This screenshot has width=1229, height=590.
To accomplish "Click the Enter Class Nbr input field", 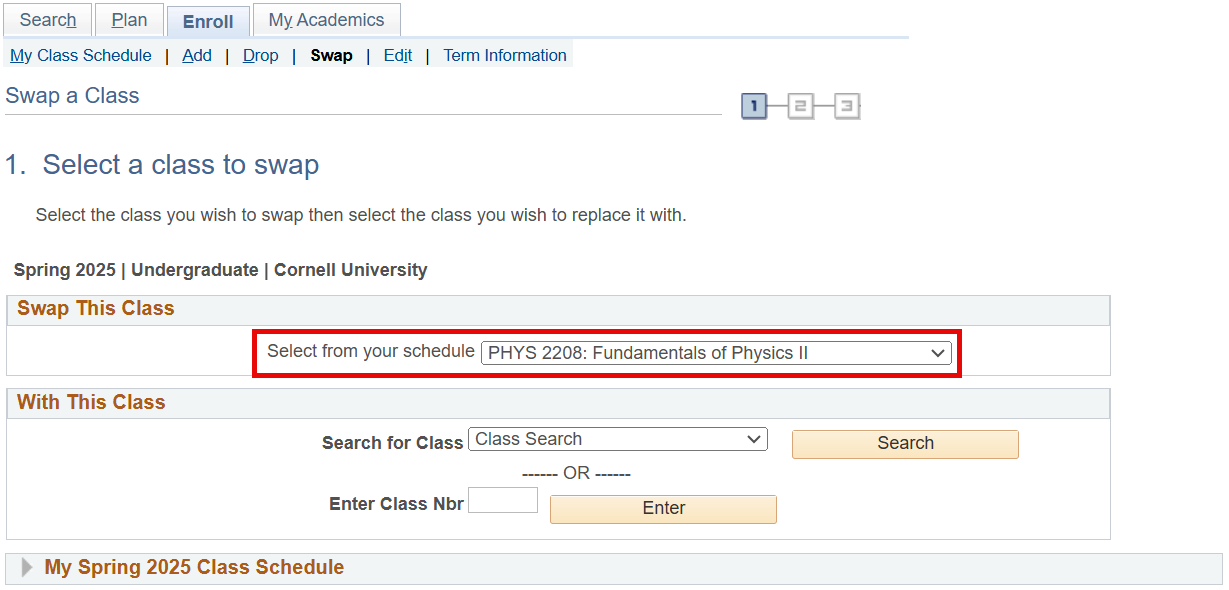I will tap(503, 500).
